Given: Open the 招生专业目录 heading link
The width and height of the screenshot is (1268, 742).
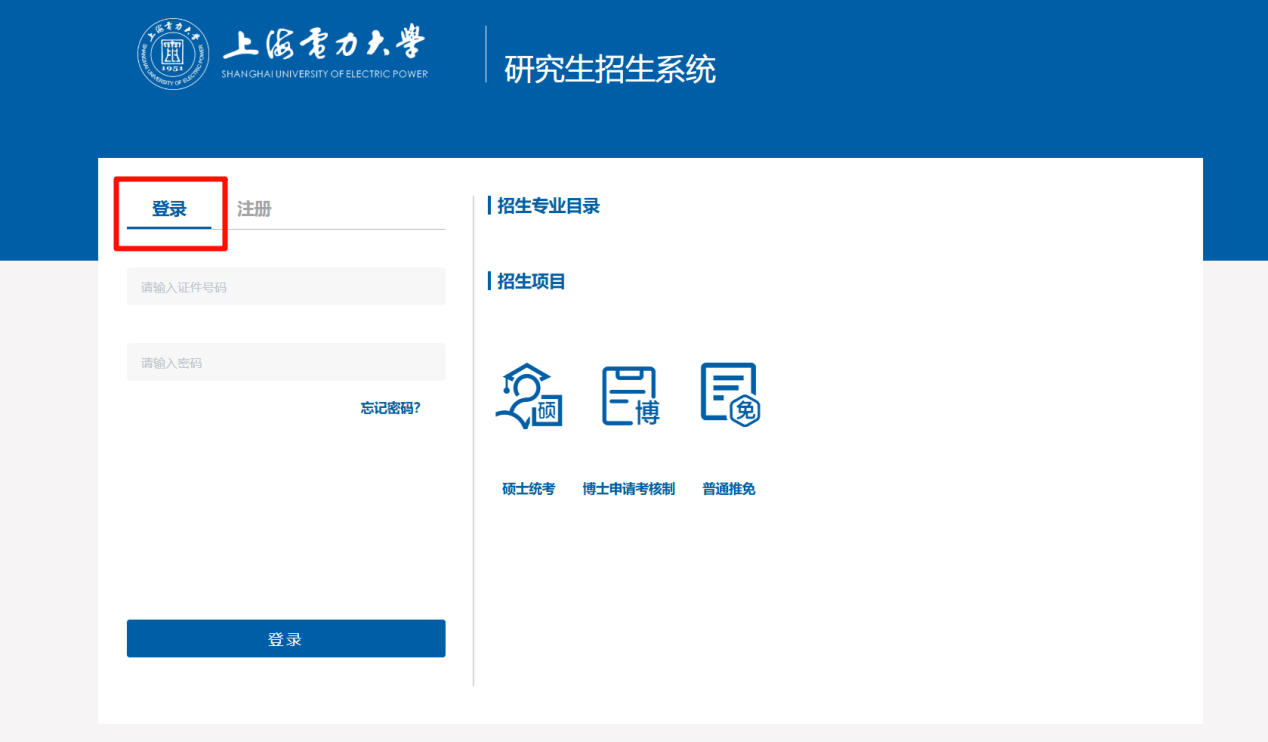Looking at the screenshot, I should click(548, 206).
